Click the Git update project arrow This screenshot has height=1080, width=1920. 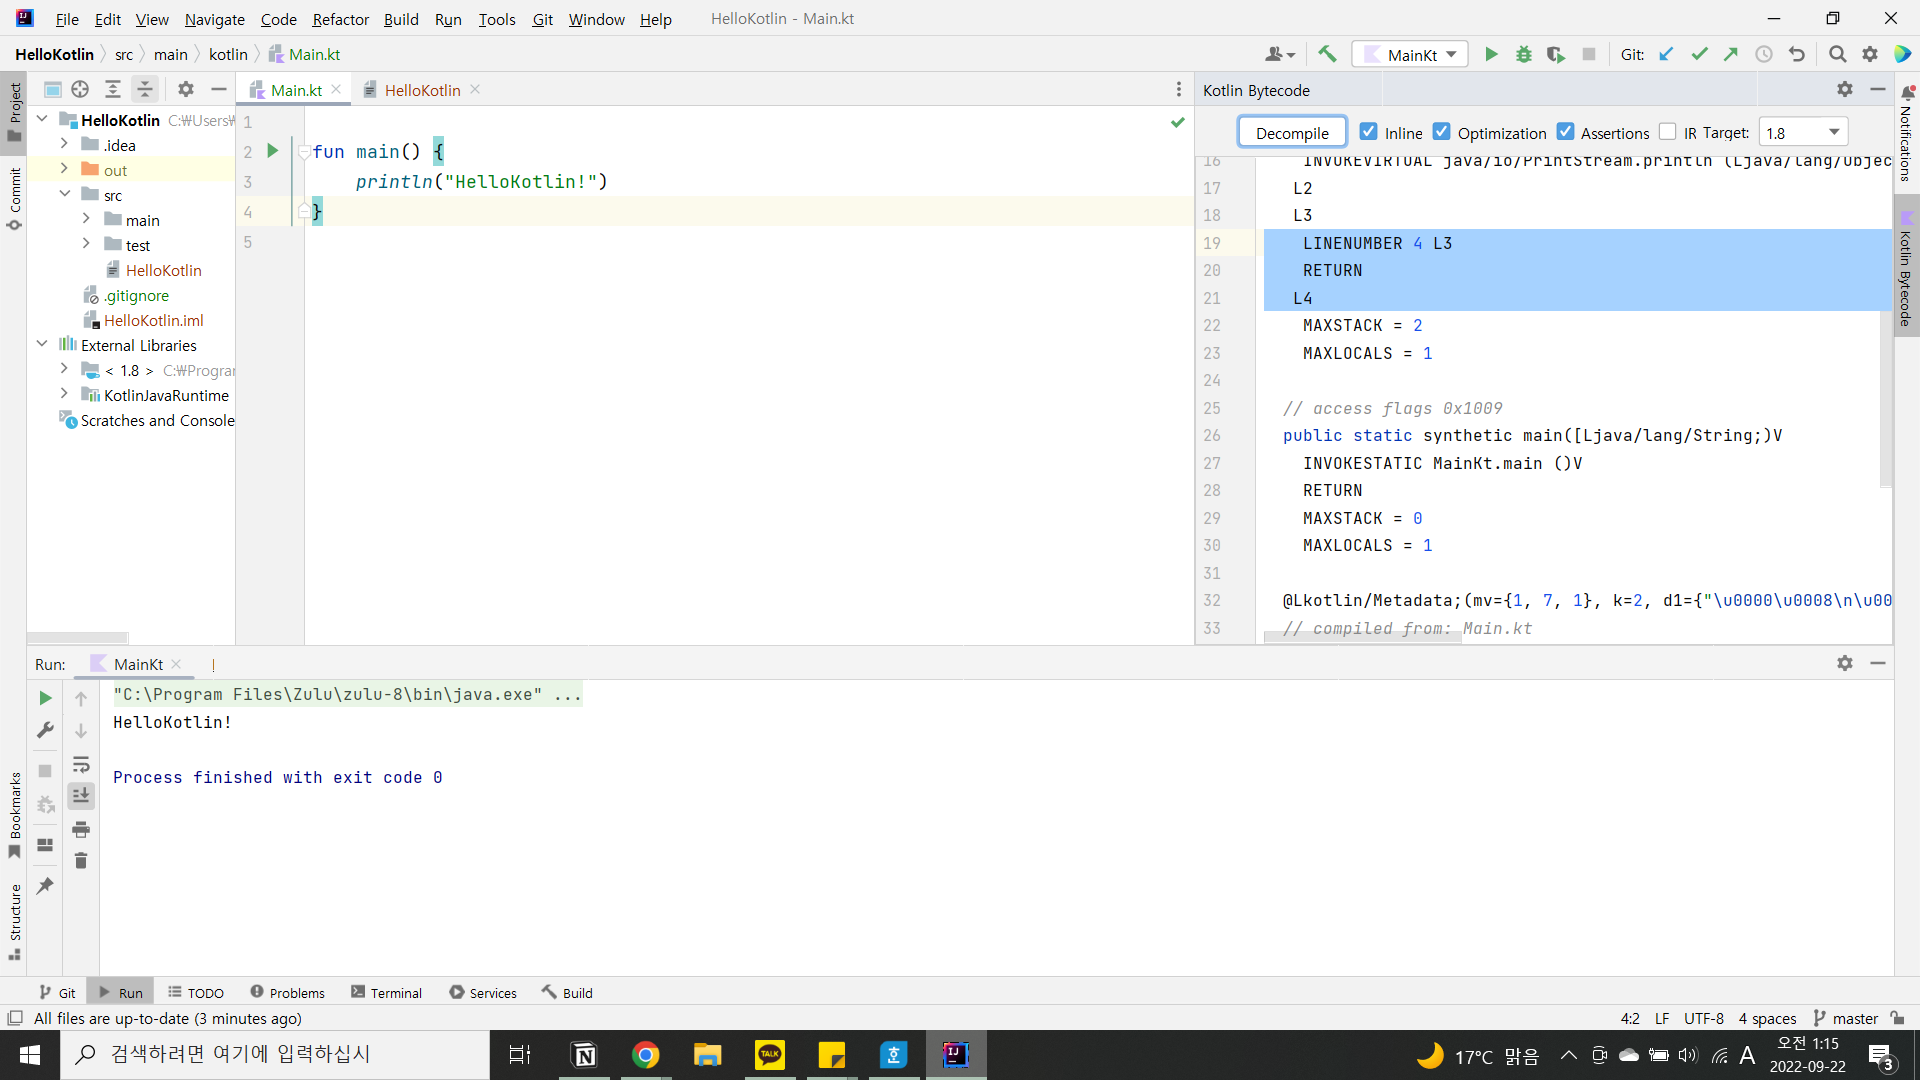[1667, 54]
